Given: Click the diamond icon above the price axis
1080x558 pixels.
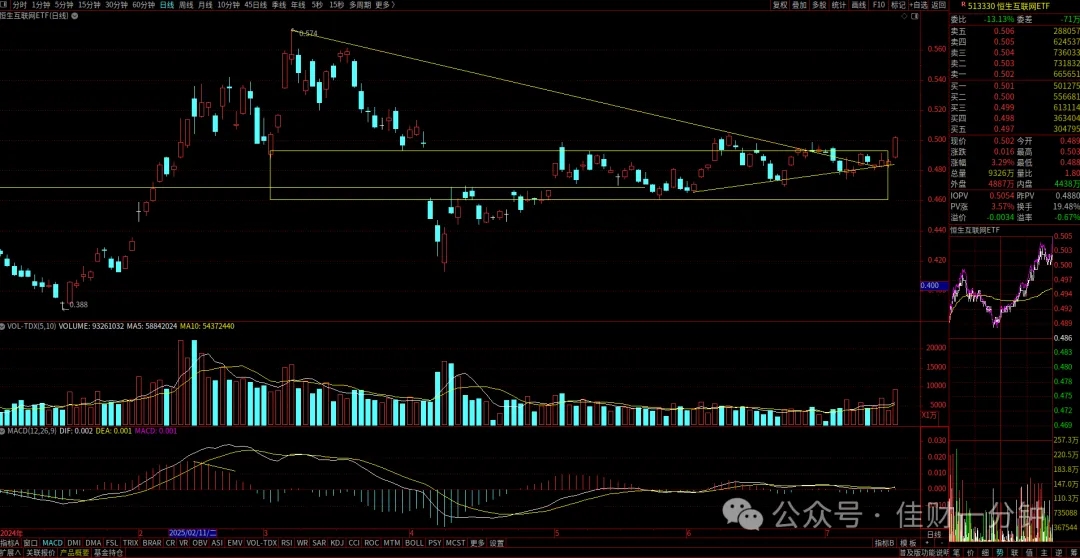Looking at the screenshot, I should 902,15.
